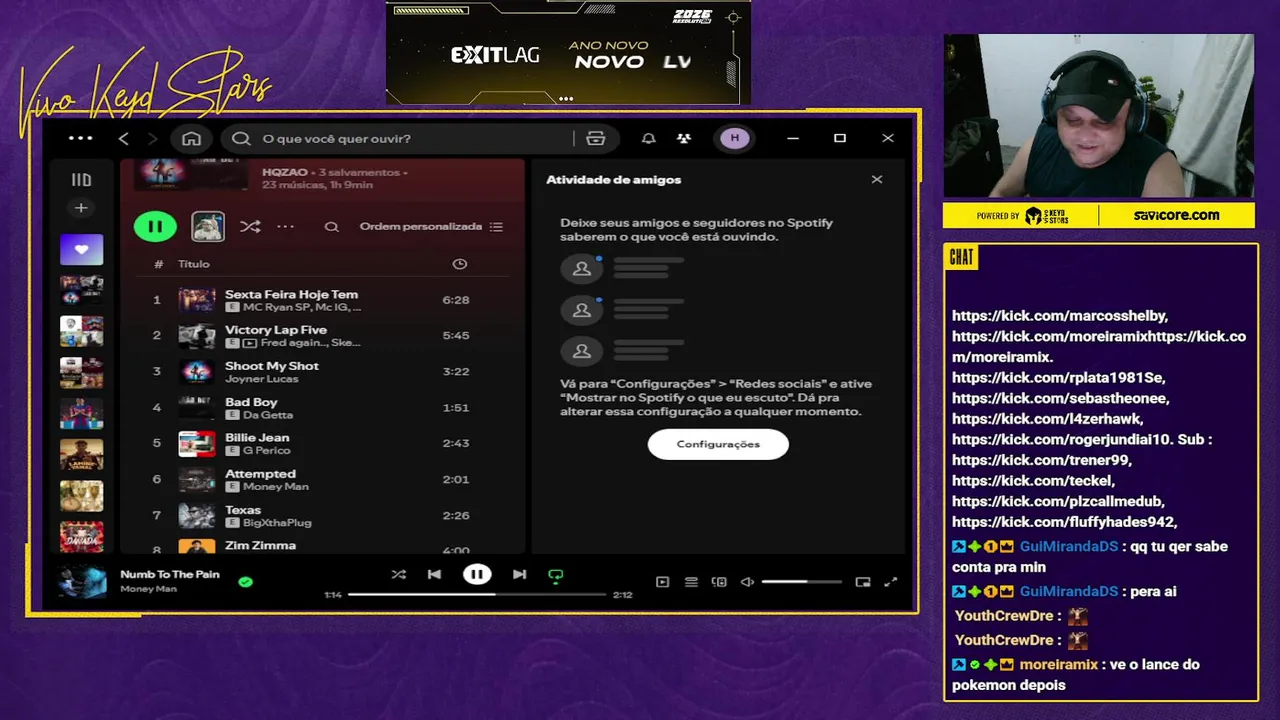Image resolution: width=1280 pixels, height=720 pixels.
Task: Sort by the Título column header
Action: (x=194, y=264)
